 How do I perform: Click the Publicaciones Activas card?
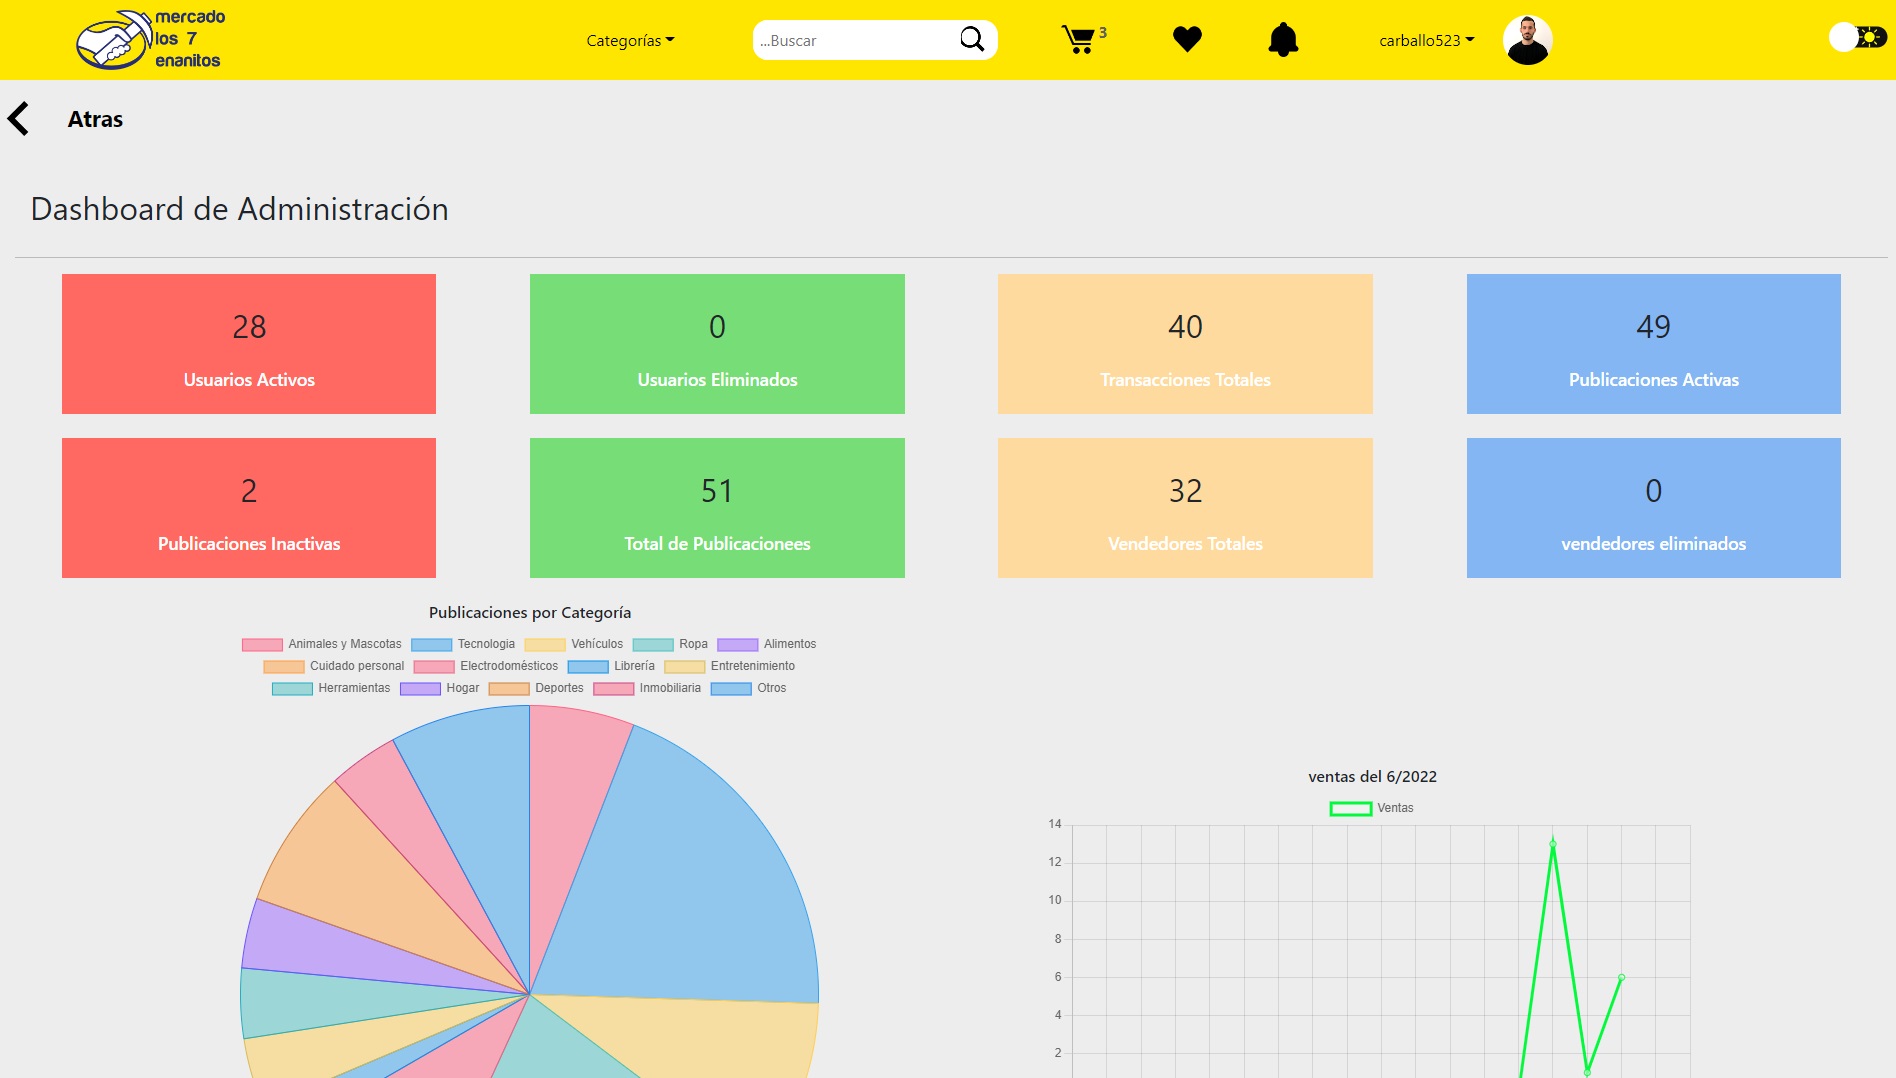coord(1653,343)
